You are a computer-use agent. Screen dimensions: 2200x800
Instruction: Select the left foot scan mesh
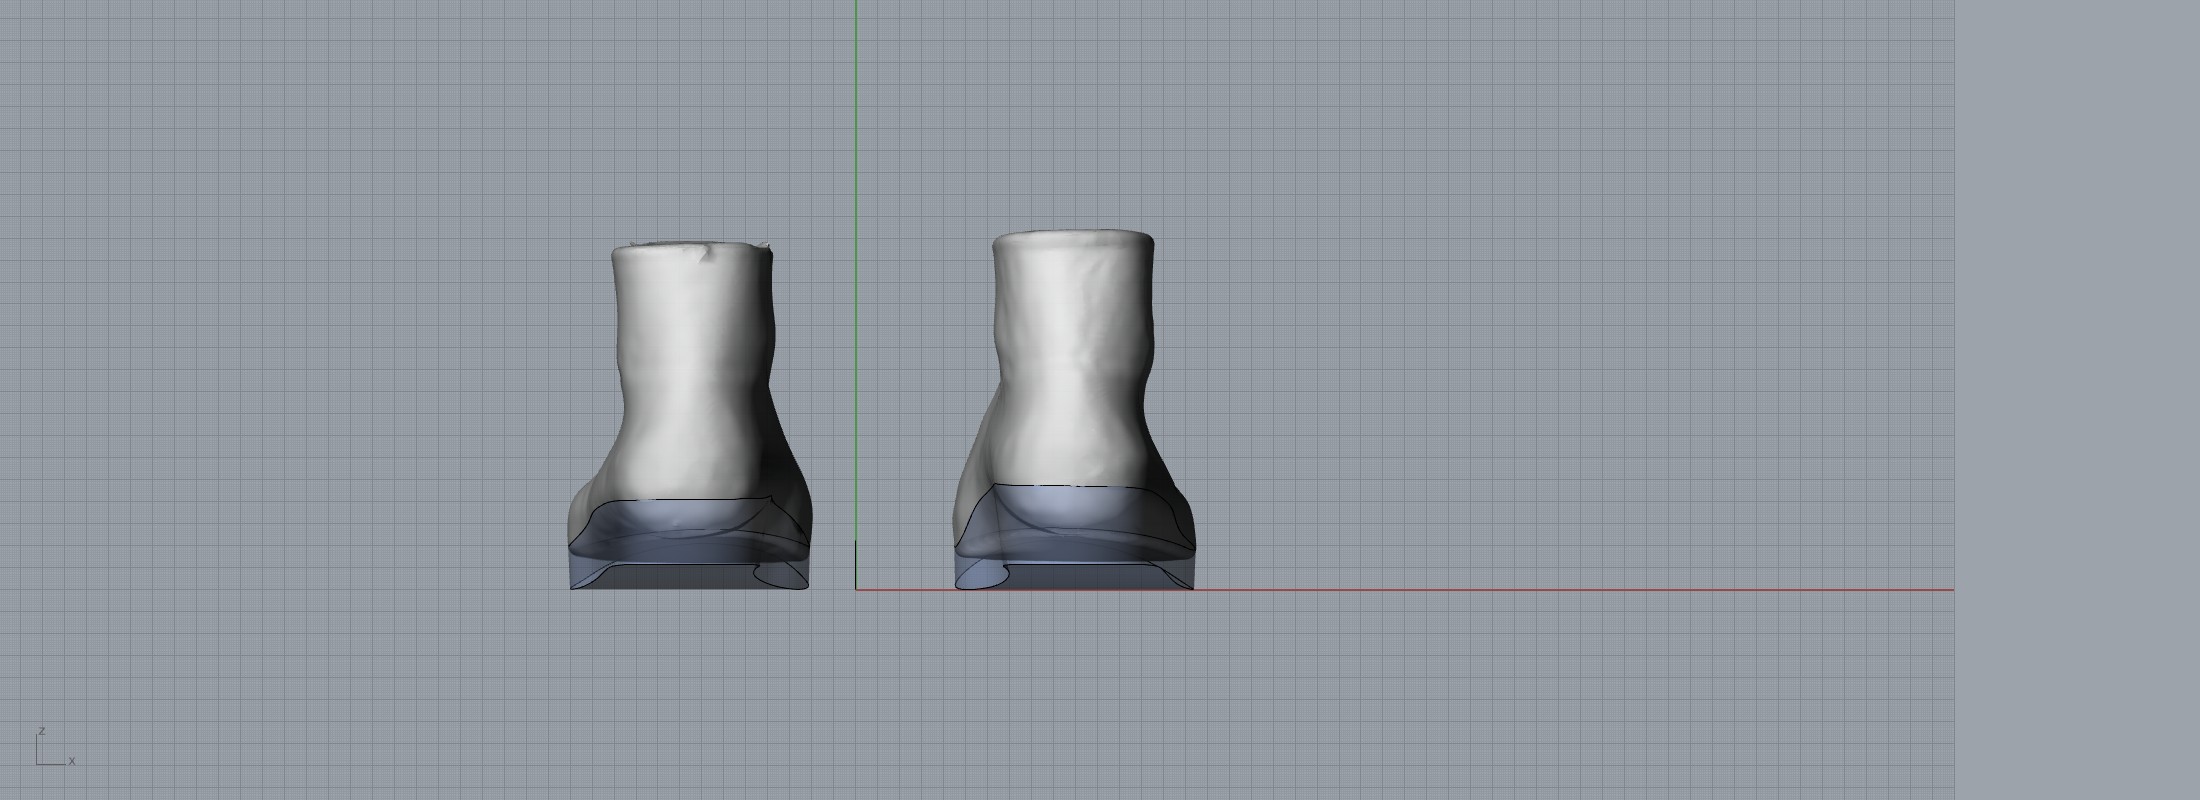[x=690, y=380]
